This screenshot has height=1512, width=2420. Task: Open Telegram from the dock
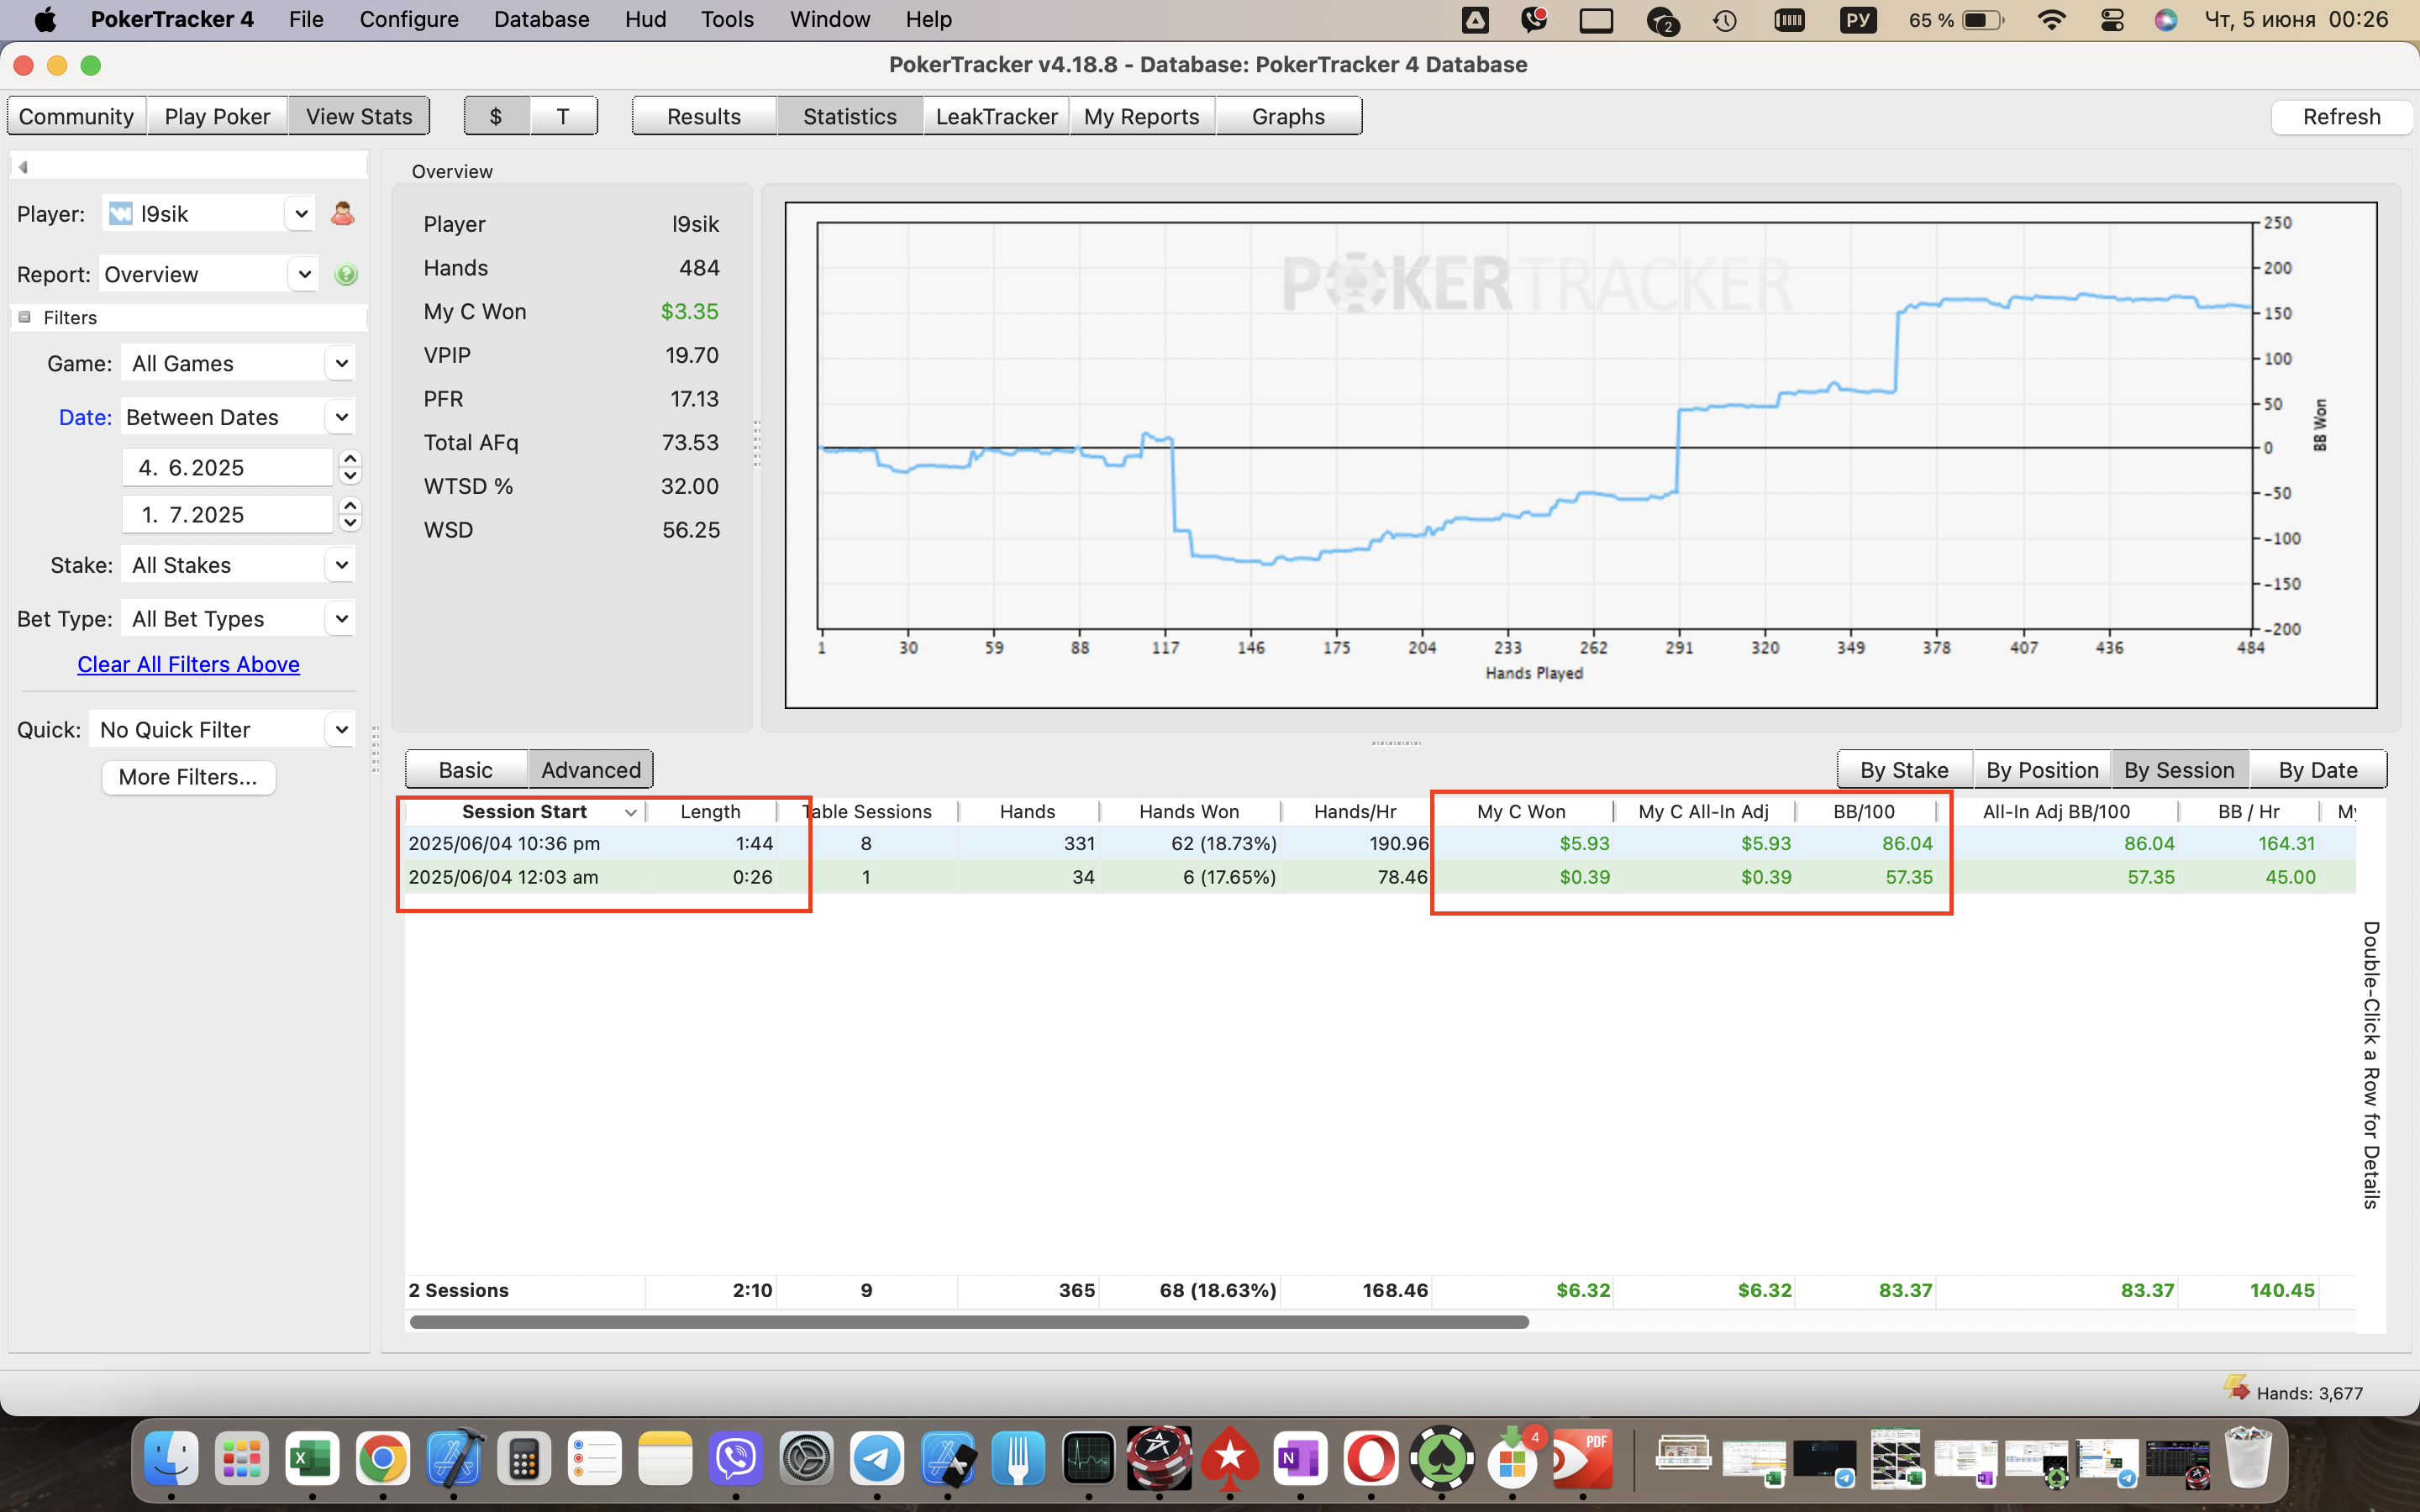(877, 1460)
